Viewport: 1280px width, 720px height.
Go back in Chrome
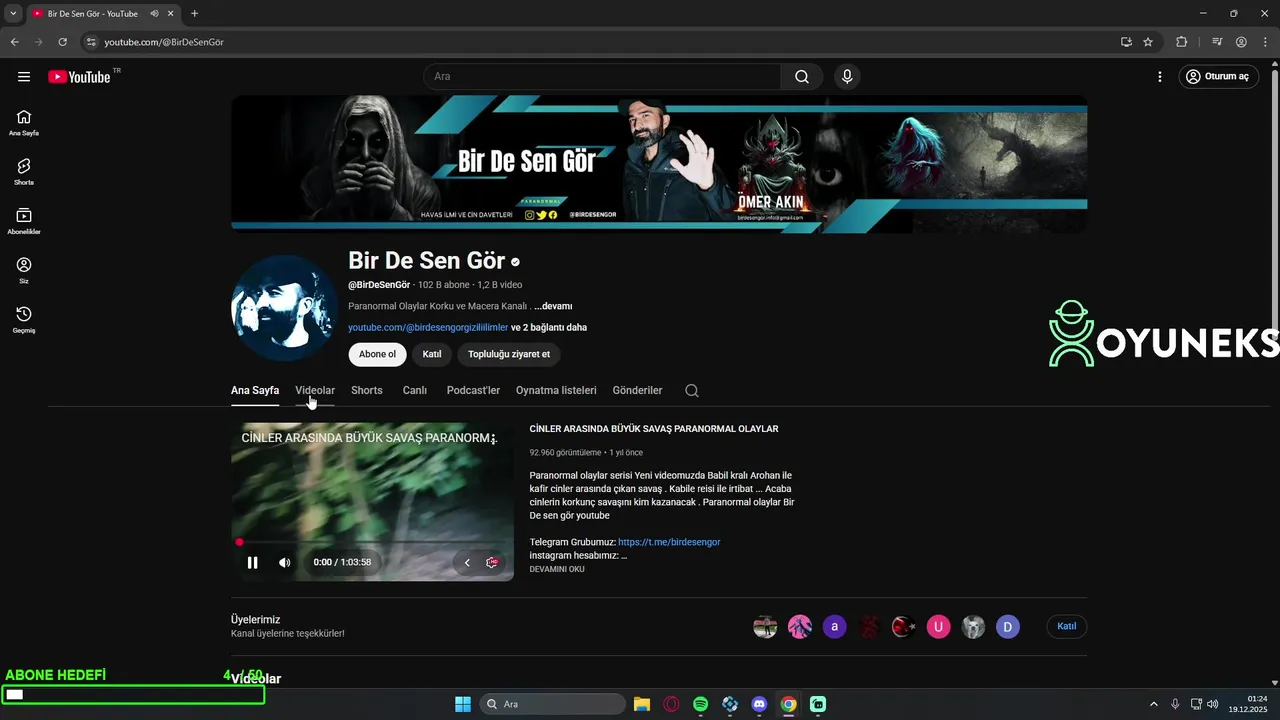click(x=14, y=42)
